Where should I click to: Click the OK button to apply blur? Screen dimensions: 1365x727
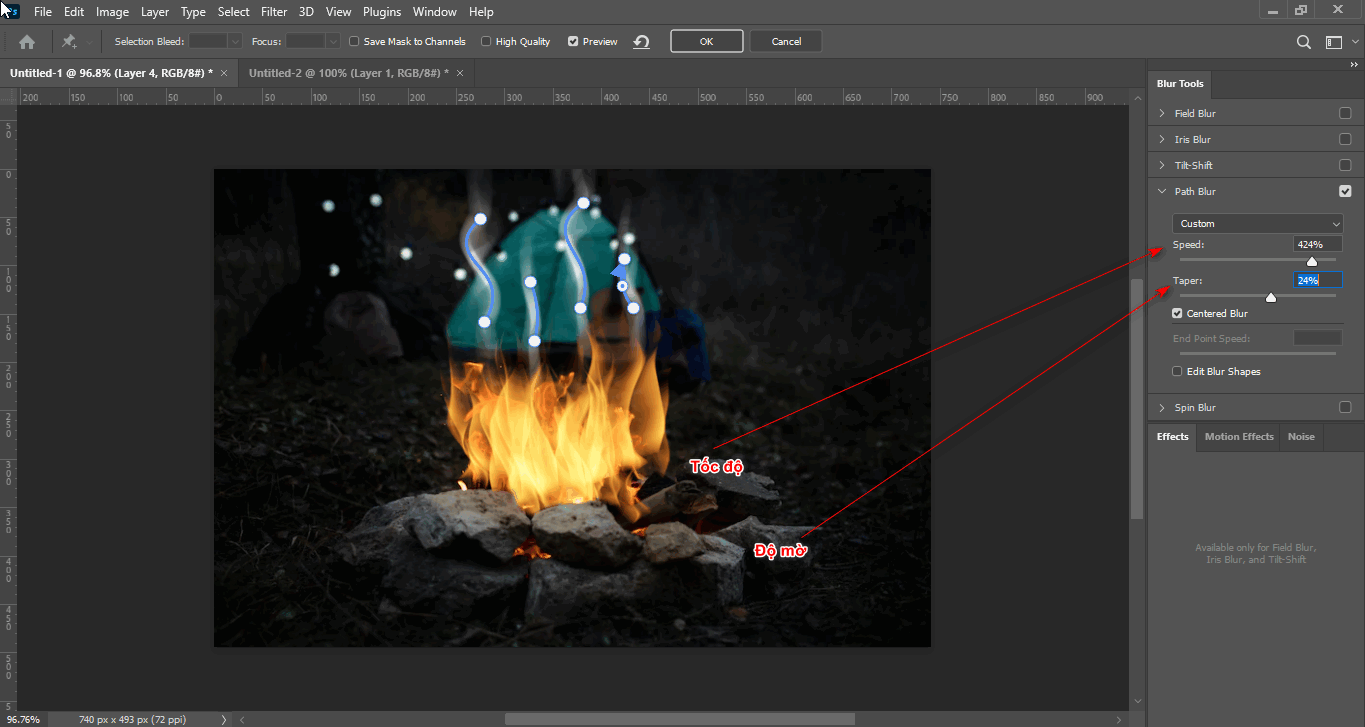(x=706, y=41)
